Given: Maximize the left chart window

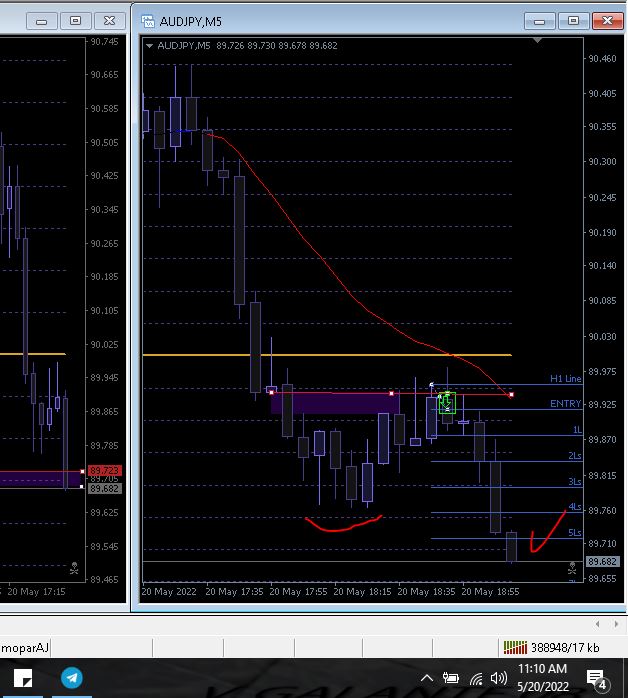Looking at the screenshot, I should [x=75, y=21].
